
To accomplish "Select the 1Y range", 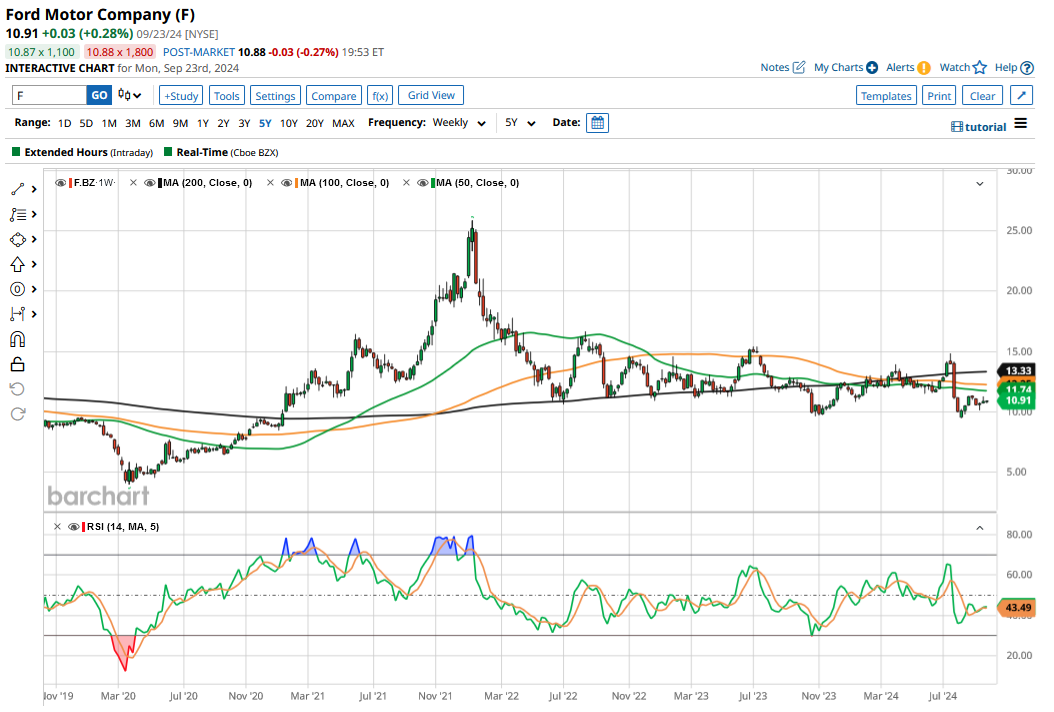I will point(203,123).
